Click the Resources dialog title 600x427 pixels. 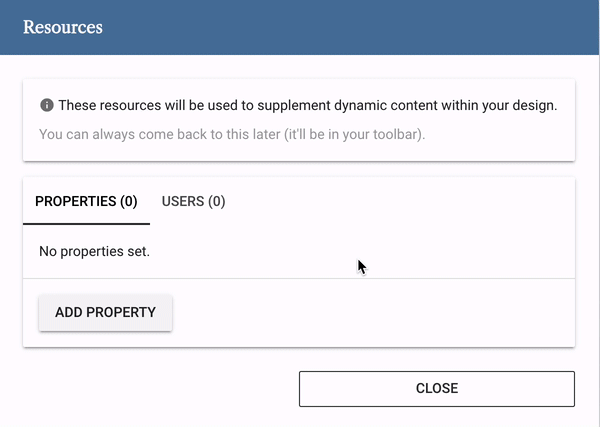pos(63,27)
